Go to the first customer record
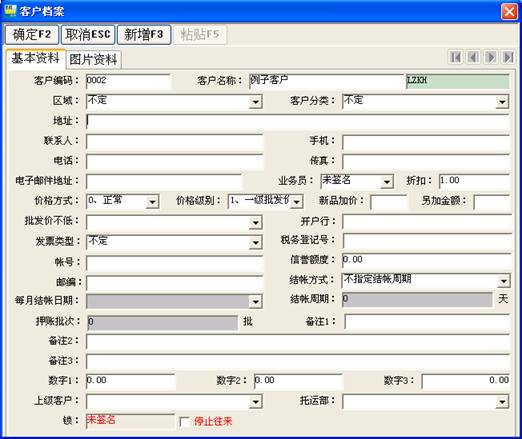 coord(455,57)
